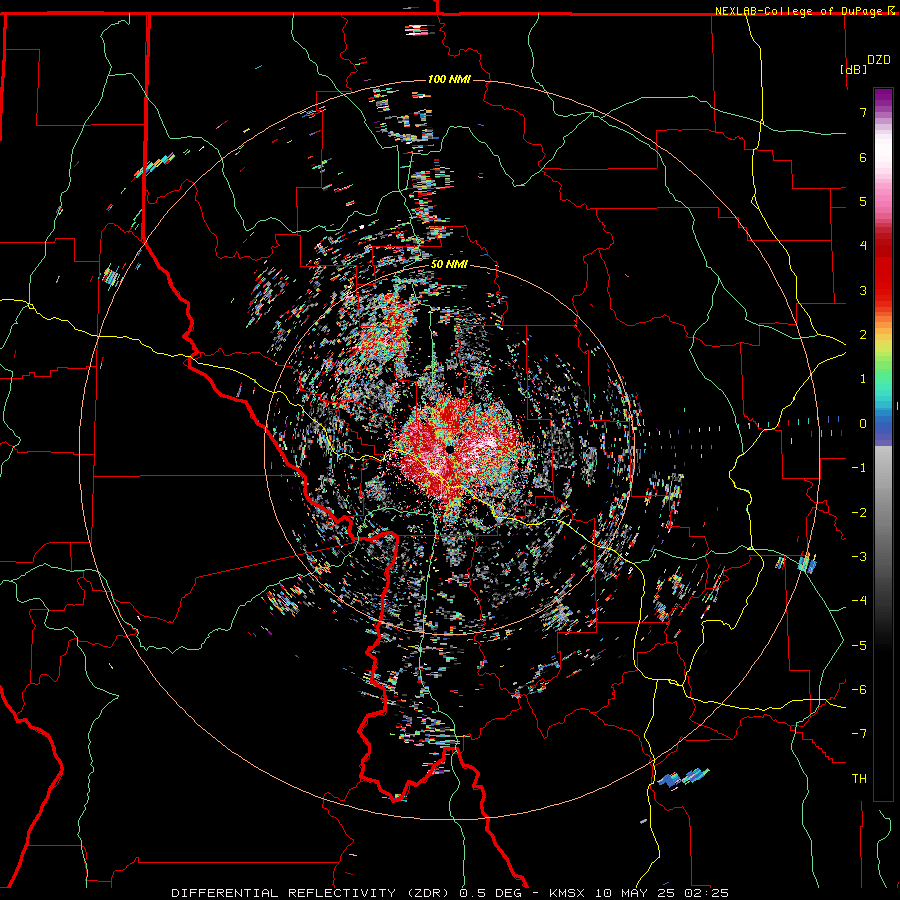The image size is (900, 900).
Task: Click the 50 NMI range ring label
Action: coord(449,264)
